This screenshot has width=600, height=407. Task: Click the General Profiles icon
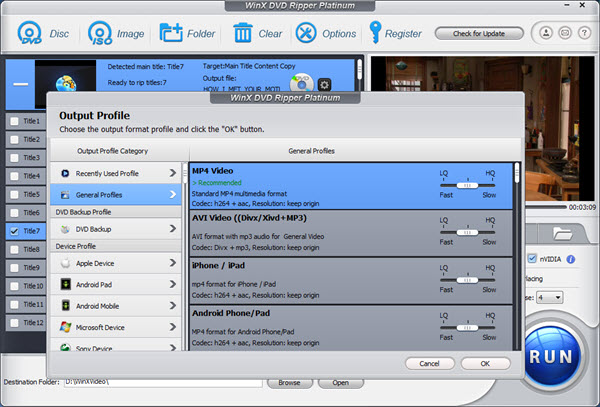point(65,195)
